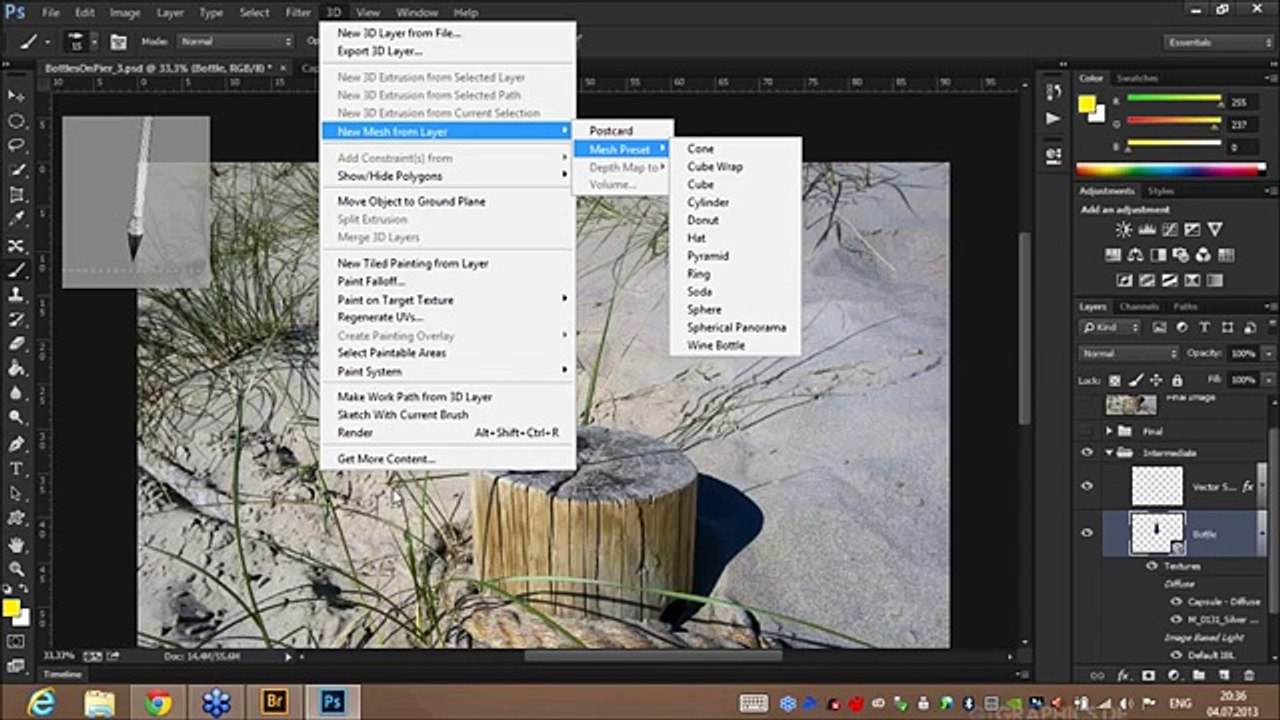Screen dimensions: 1280x720
Task: Show the Final group visibility box
Action: (x=1087, y=431)
